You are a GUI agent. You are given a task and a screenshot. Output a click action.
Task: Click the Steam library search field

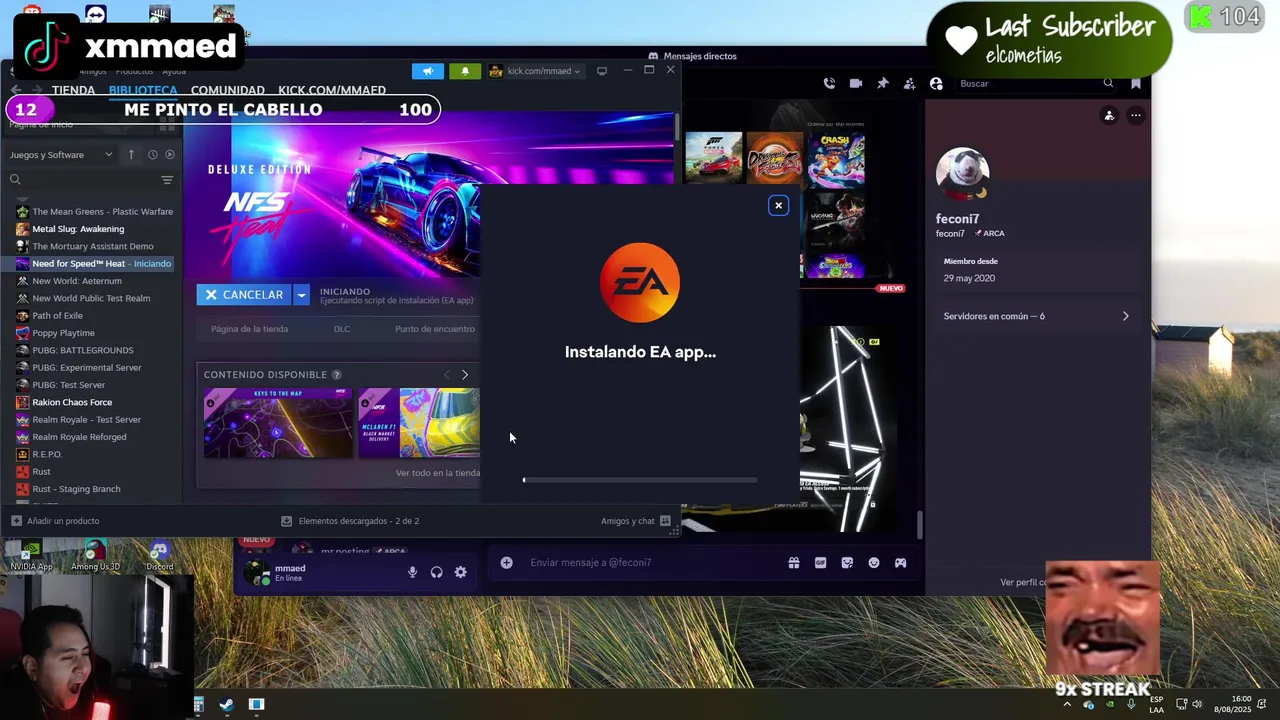tap(82, 180)
